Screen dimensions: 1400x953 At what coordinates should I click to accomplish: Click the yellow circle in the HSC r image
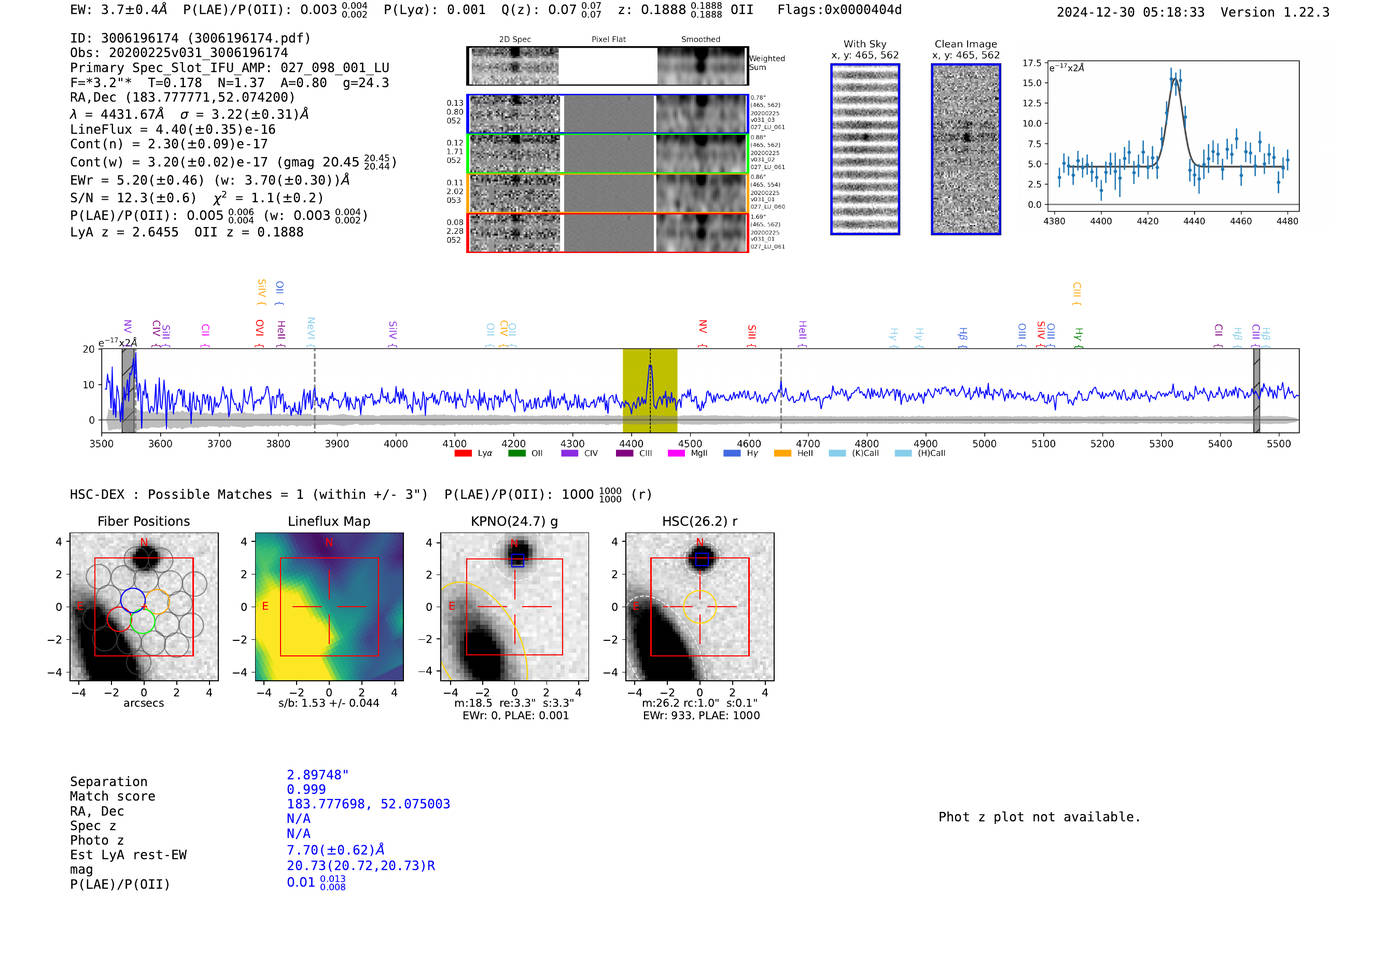(700, 606)
